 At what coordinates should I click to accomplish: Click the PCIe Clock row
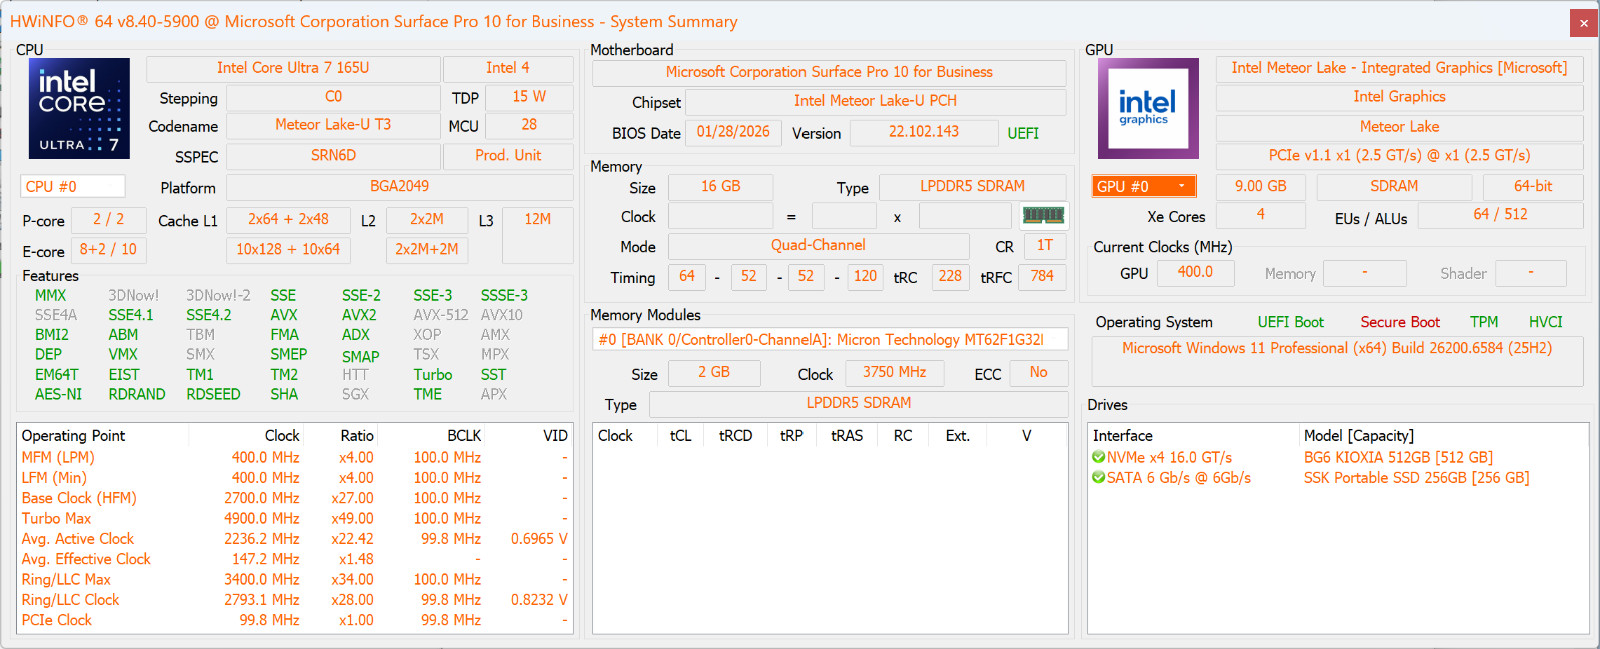[x=295, y=620]
